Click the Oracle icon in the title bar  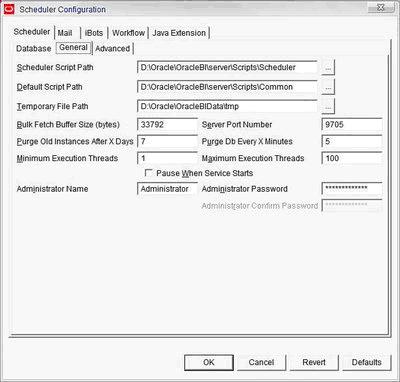click(9, 9)
